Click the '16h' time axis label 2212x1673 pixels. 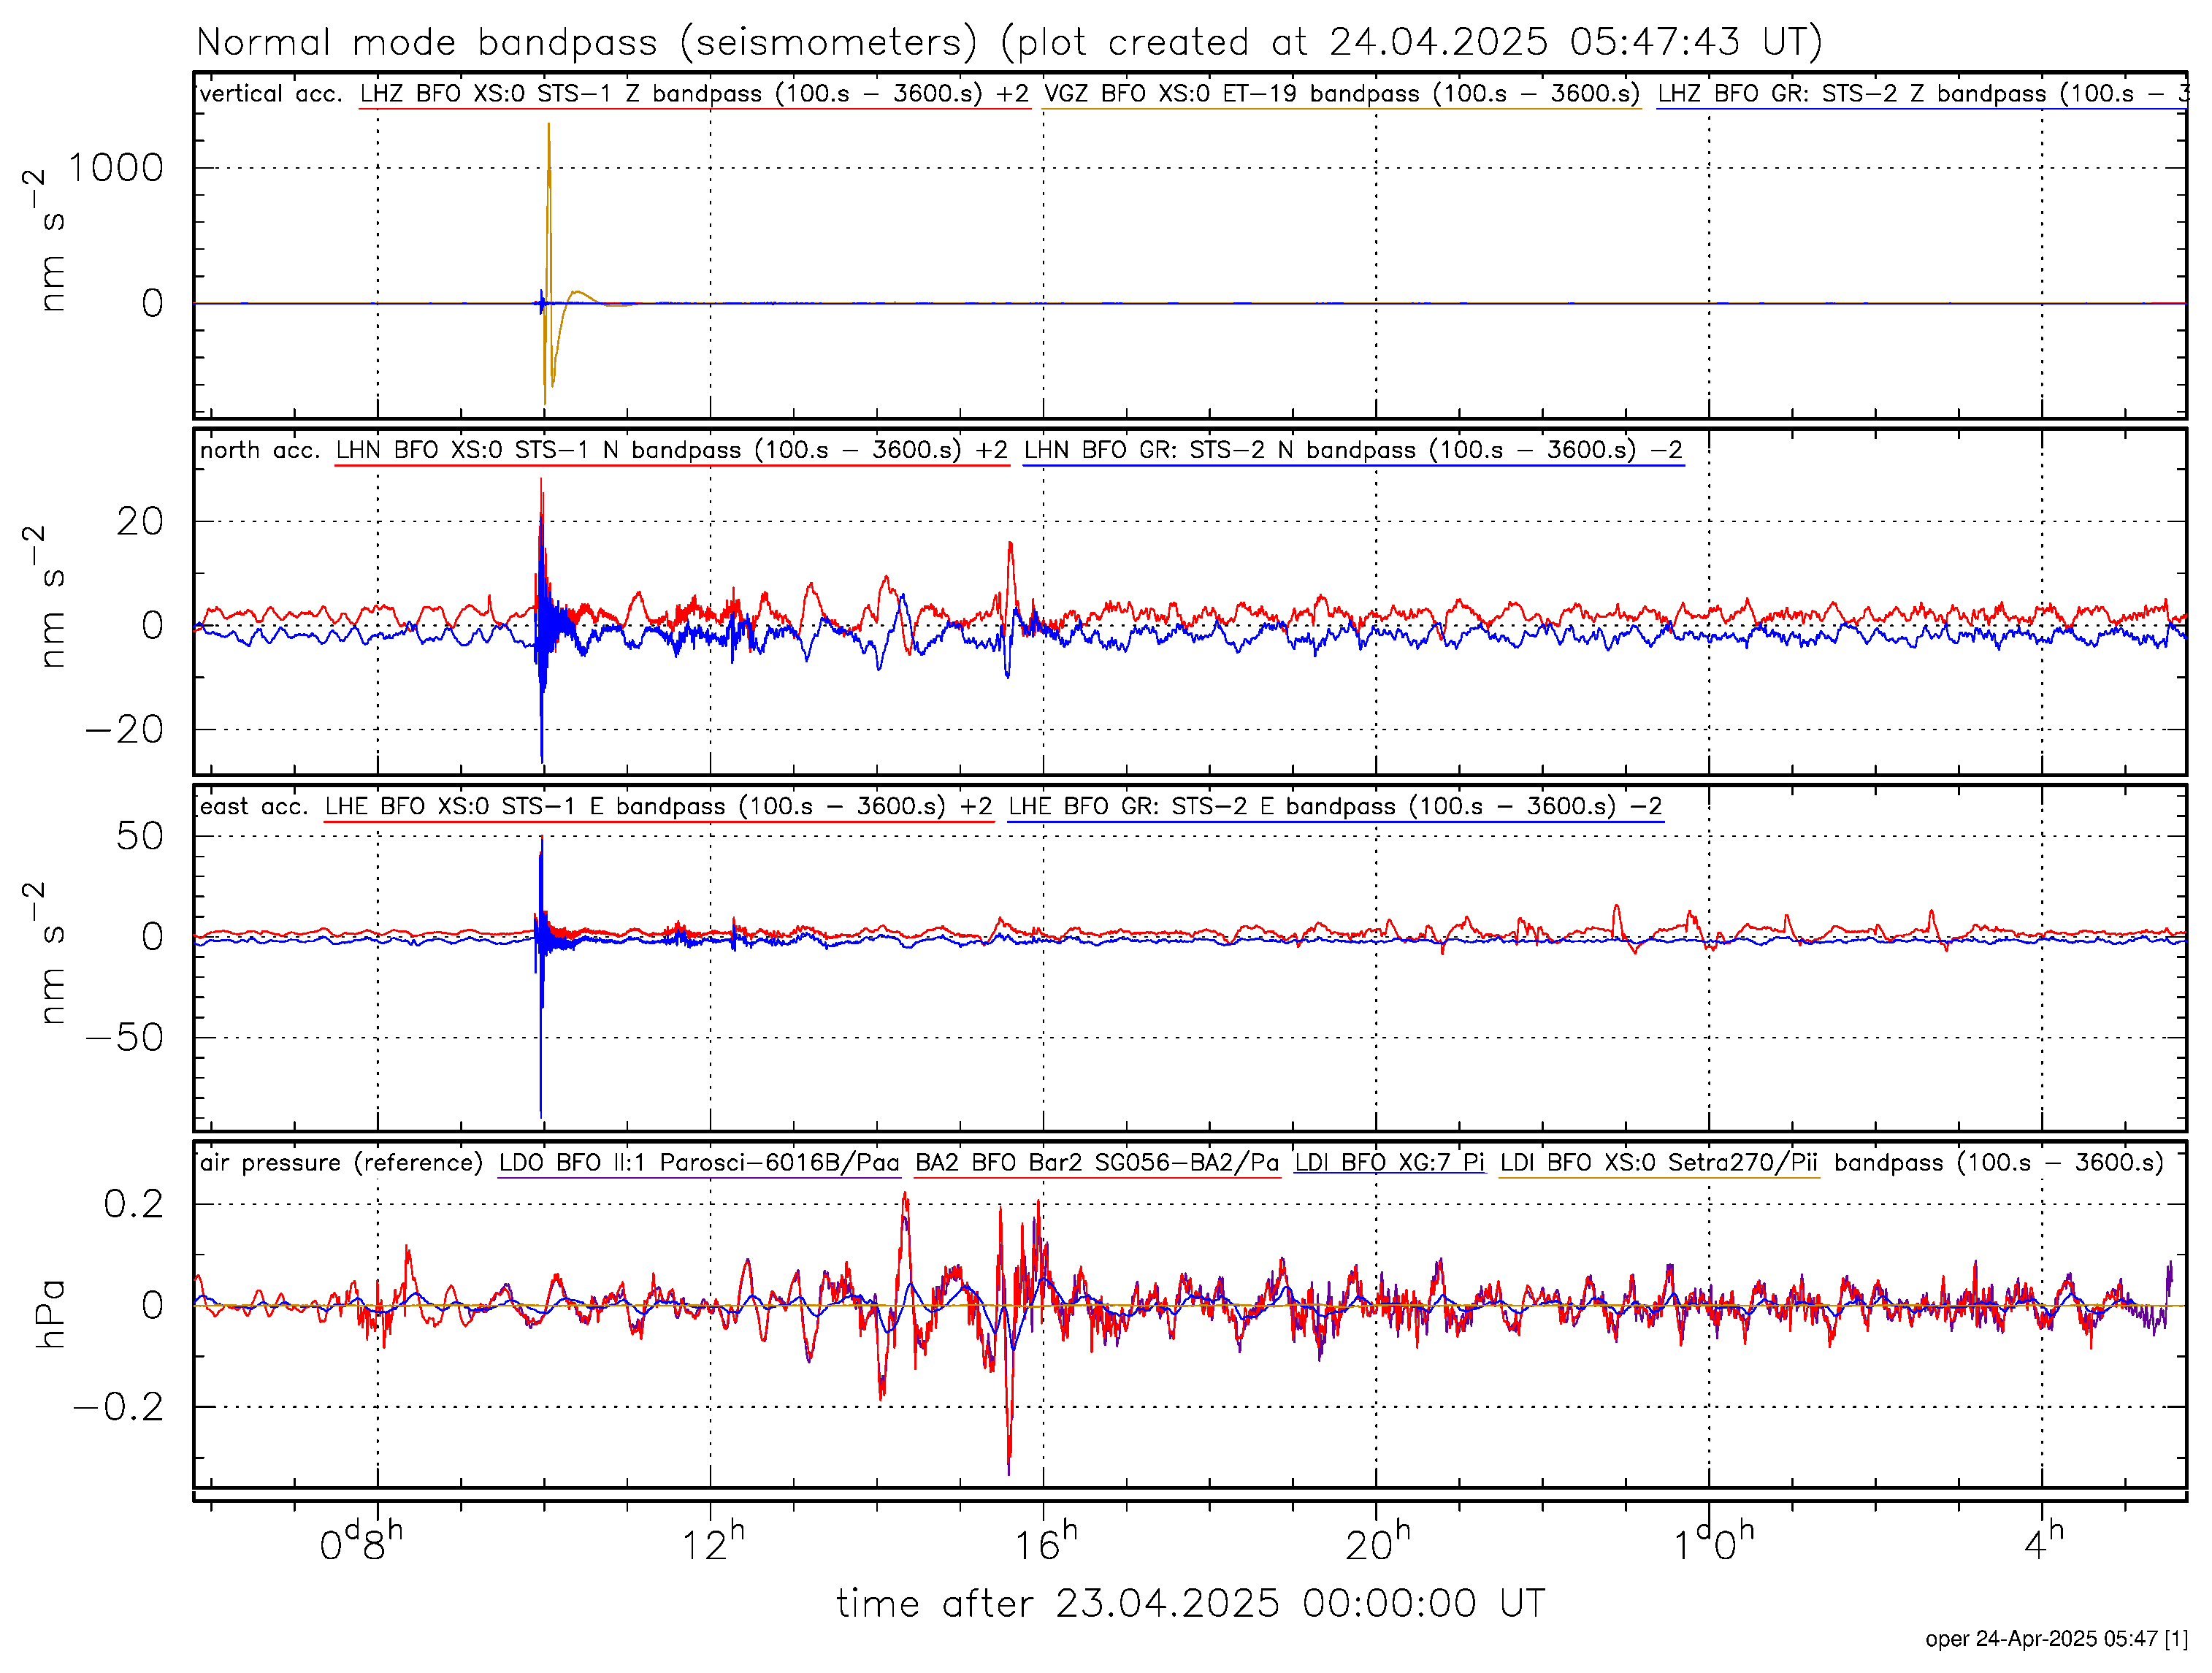click(1046, 1541)
